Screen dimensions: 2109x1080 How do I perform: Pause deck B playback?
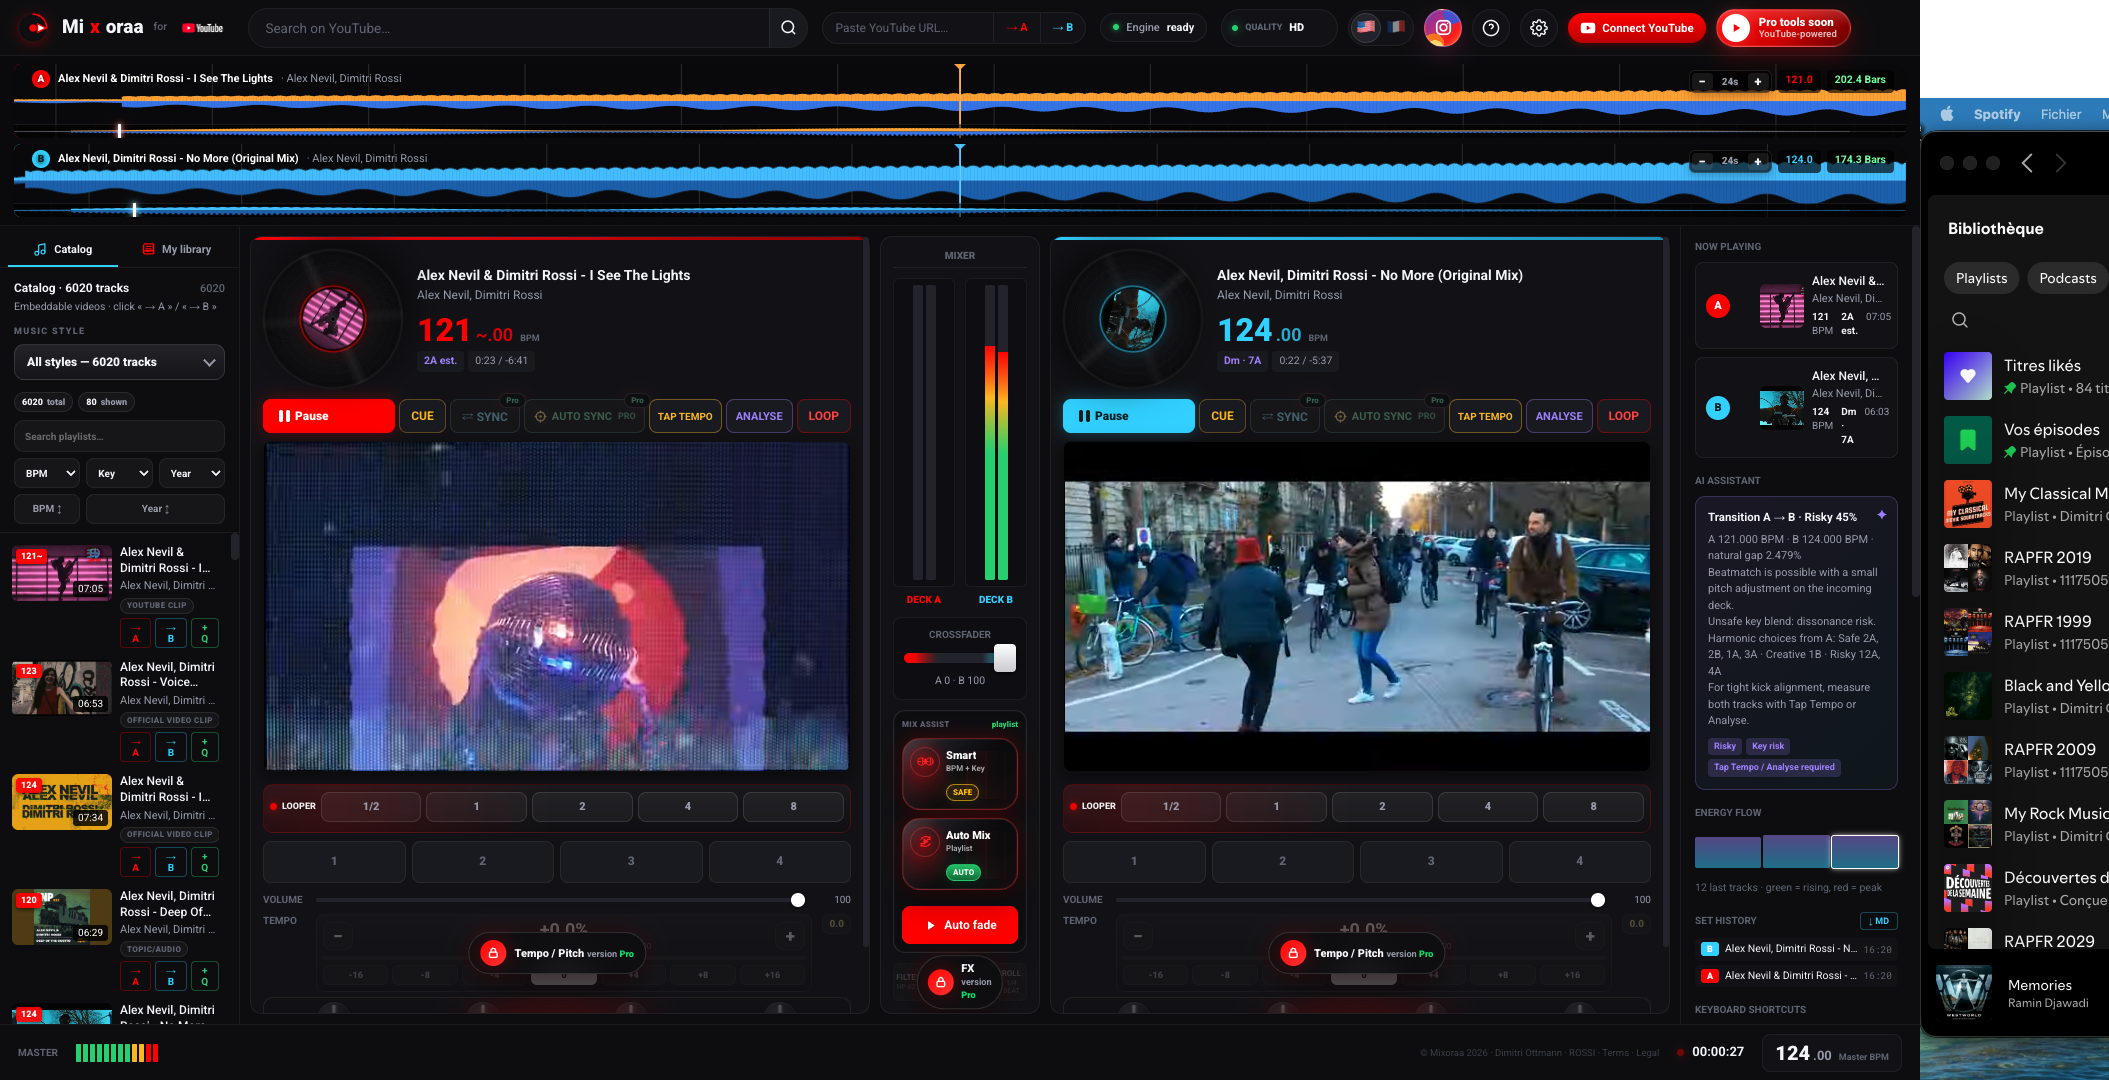point(1128,416)
